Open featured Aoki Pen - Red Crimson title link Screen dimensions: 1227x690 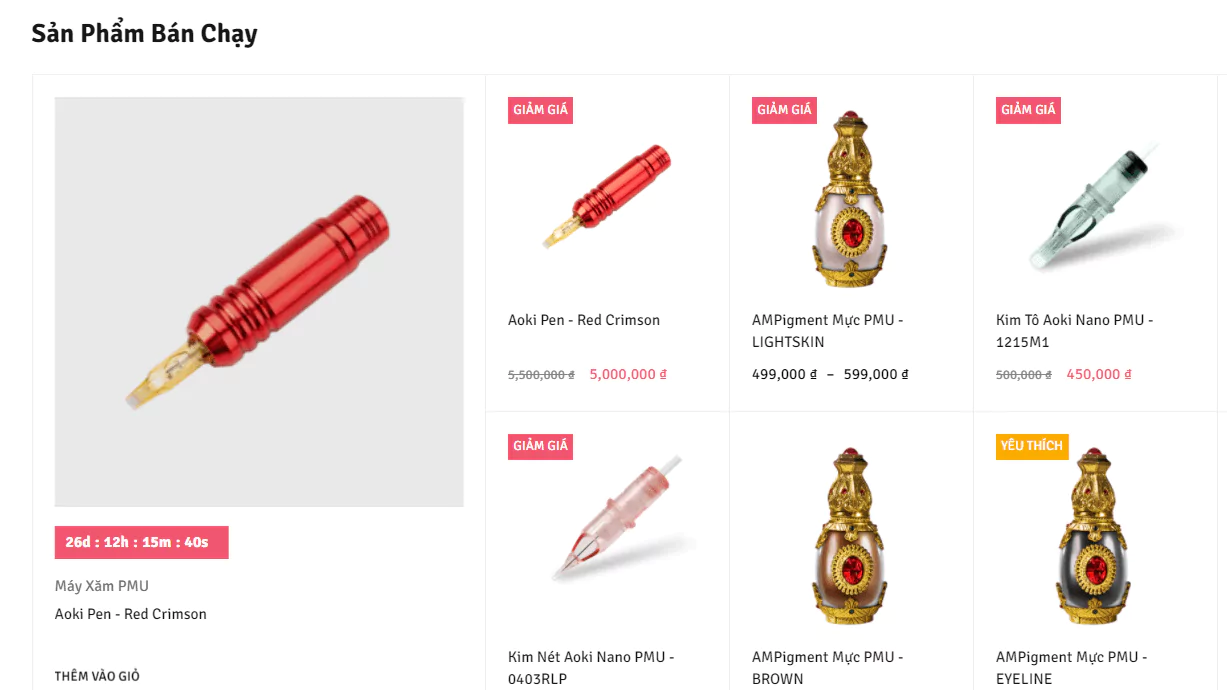point(131,614)
